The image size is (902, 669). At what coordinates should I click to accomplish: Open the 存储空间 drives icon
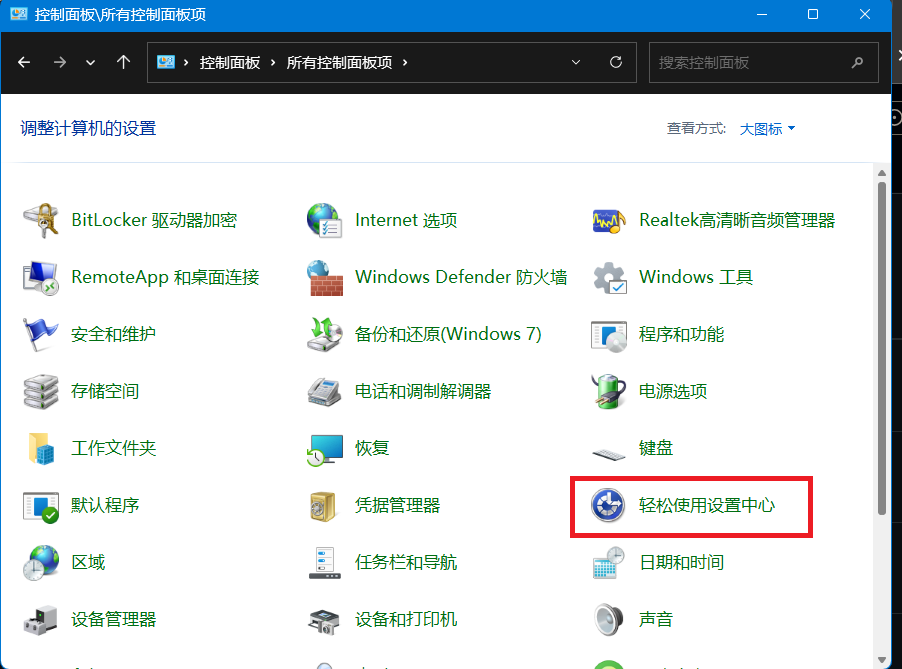pos(41,392)
